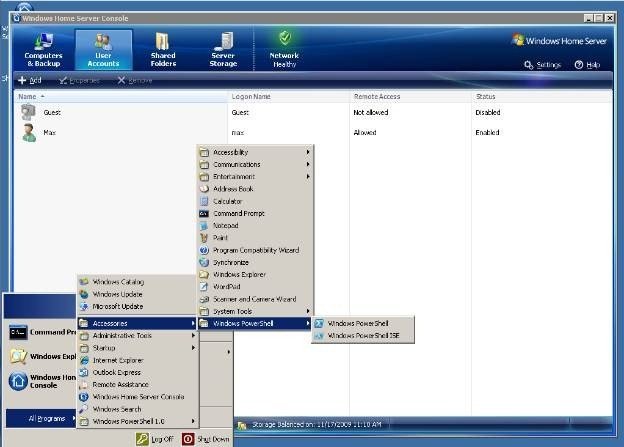The image size is (624, 447).
Task: Open the console Settings
Action: pos(542,65)
